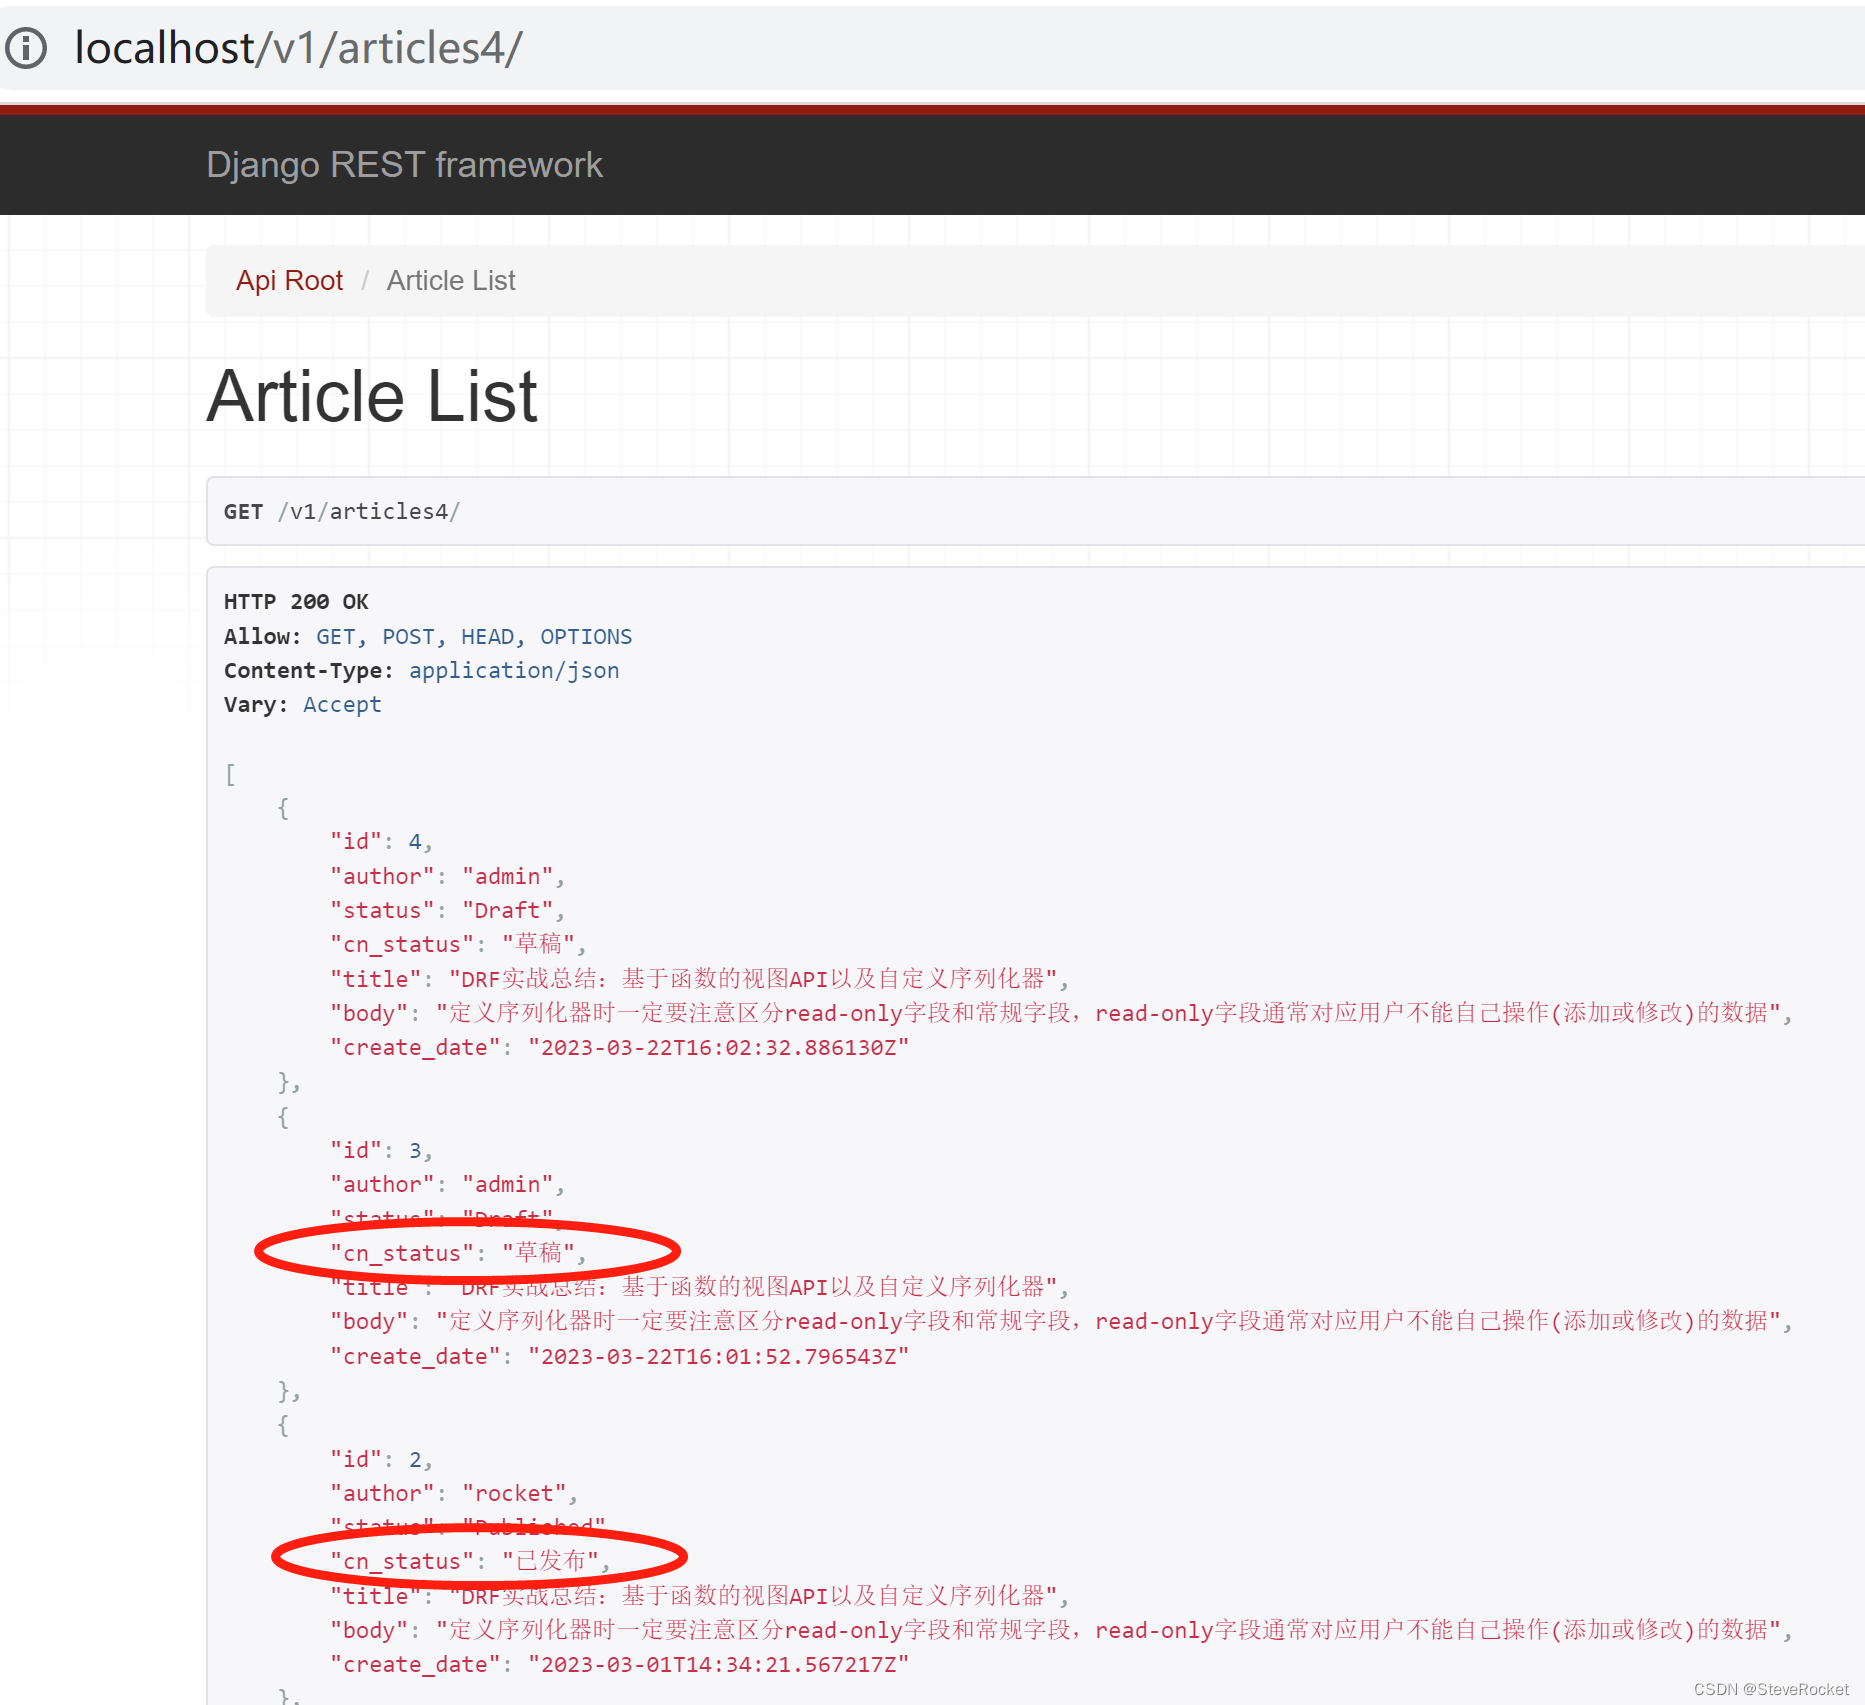Click the application/json Content-Type link

coord(513,670)
